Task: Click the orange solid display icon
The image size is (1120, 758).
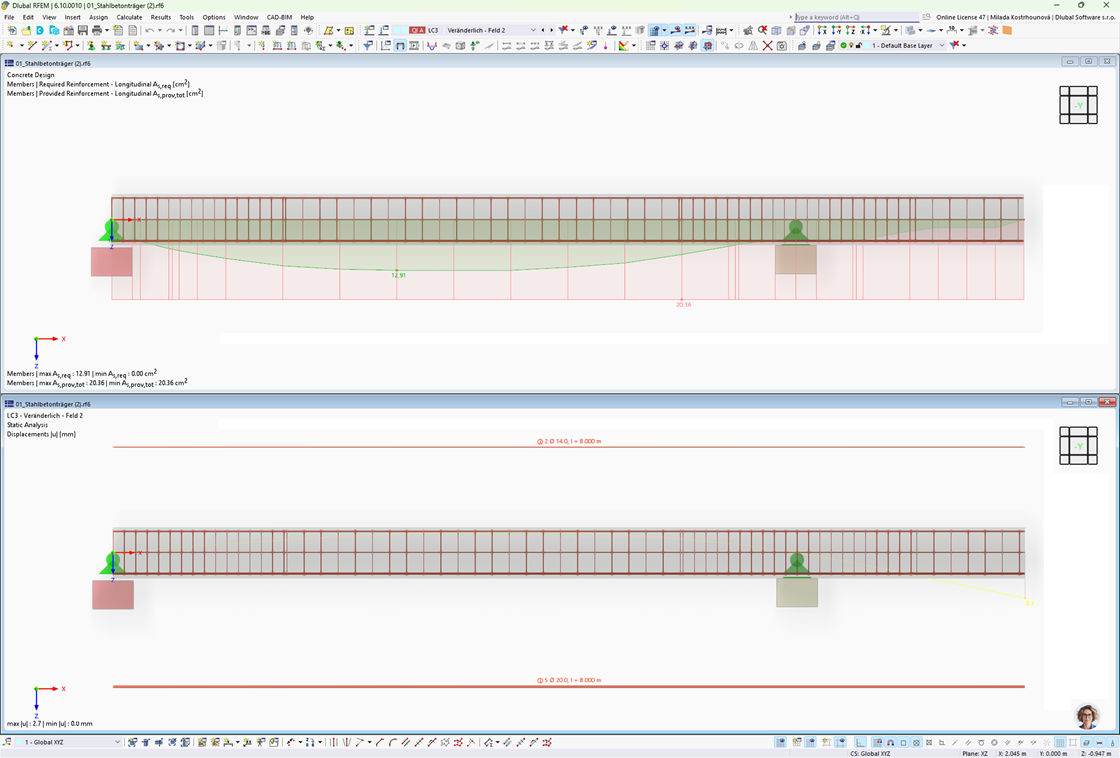Action: click(x=1007, y=30)
